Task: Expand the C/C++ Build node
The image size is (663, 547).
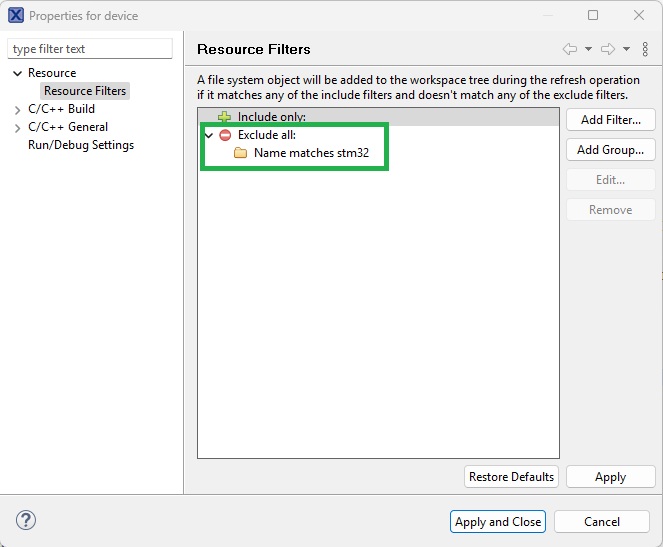Action: 18,109
